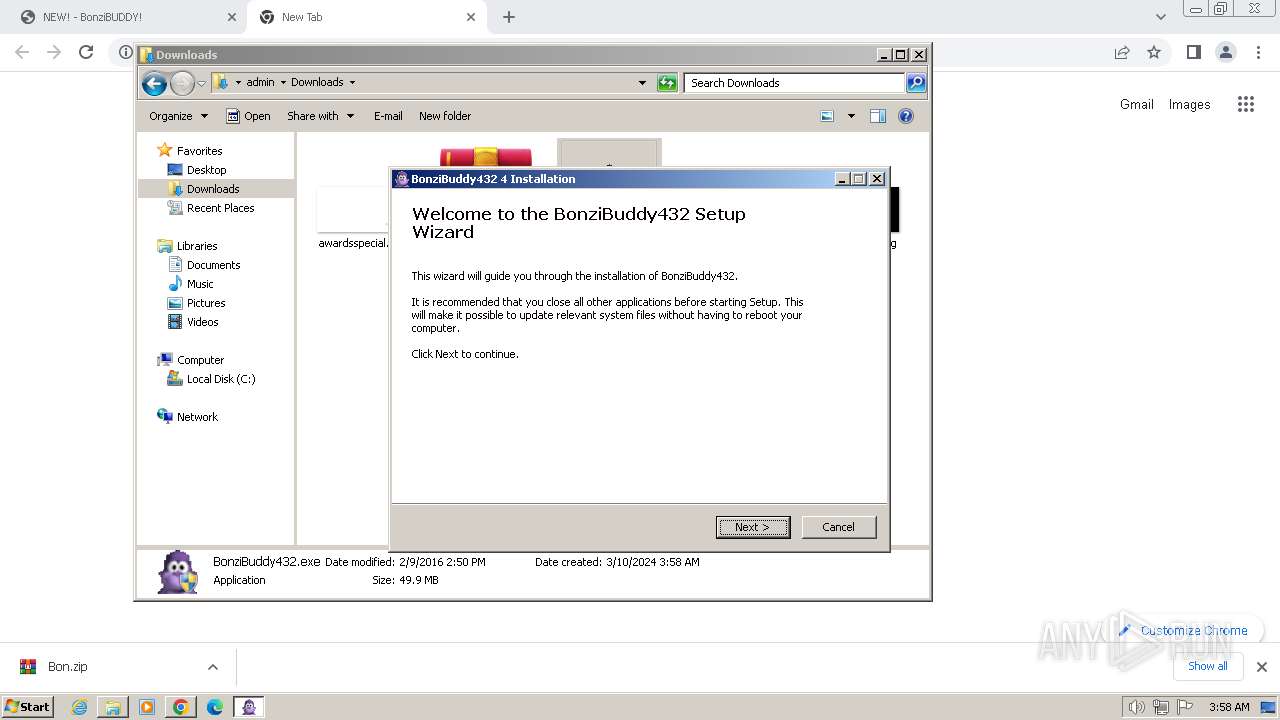Image resolution: width=1280 pixels, height=720 pixels.
Task: Click Next in BonziBuddy432 setup wizard
Action: [x=753, y=527]
